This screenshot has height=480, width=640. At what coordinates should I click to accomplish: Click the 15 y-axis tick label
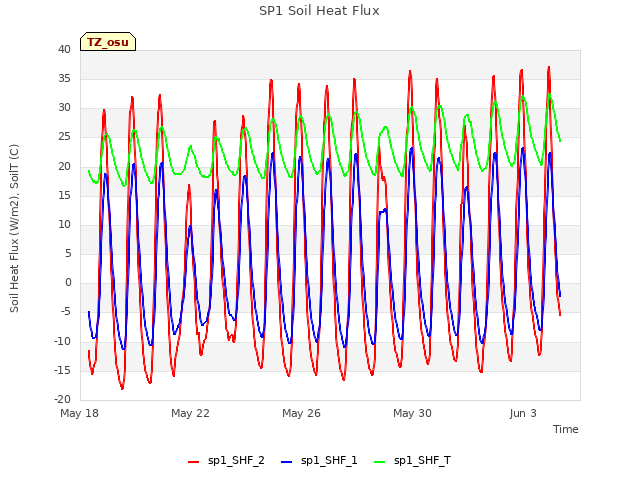click(64, 196)
